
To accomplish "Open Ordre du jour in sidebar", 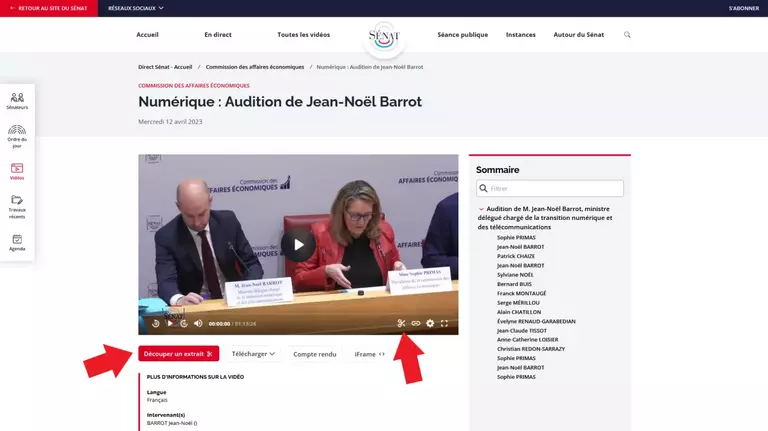I will [x=17, y=135].
